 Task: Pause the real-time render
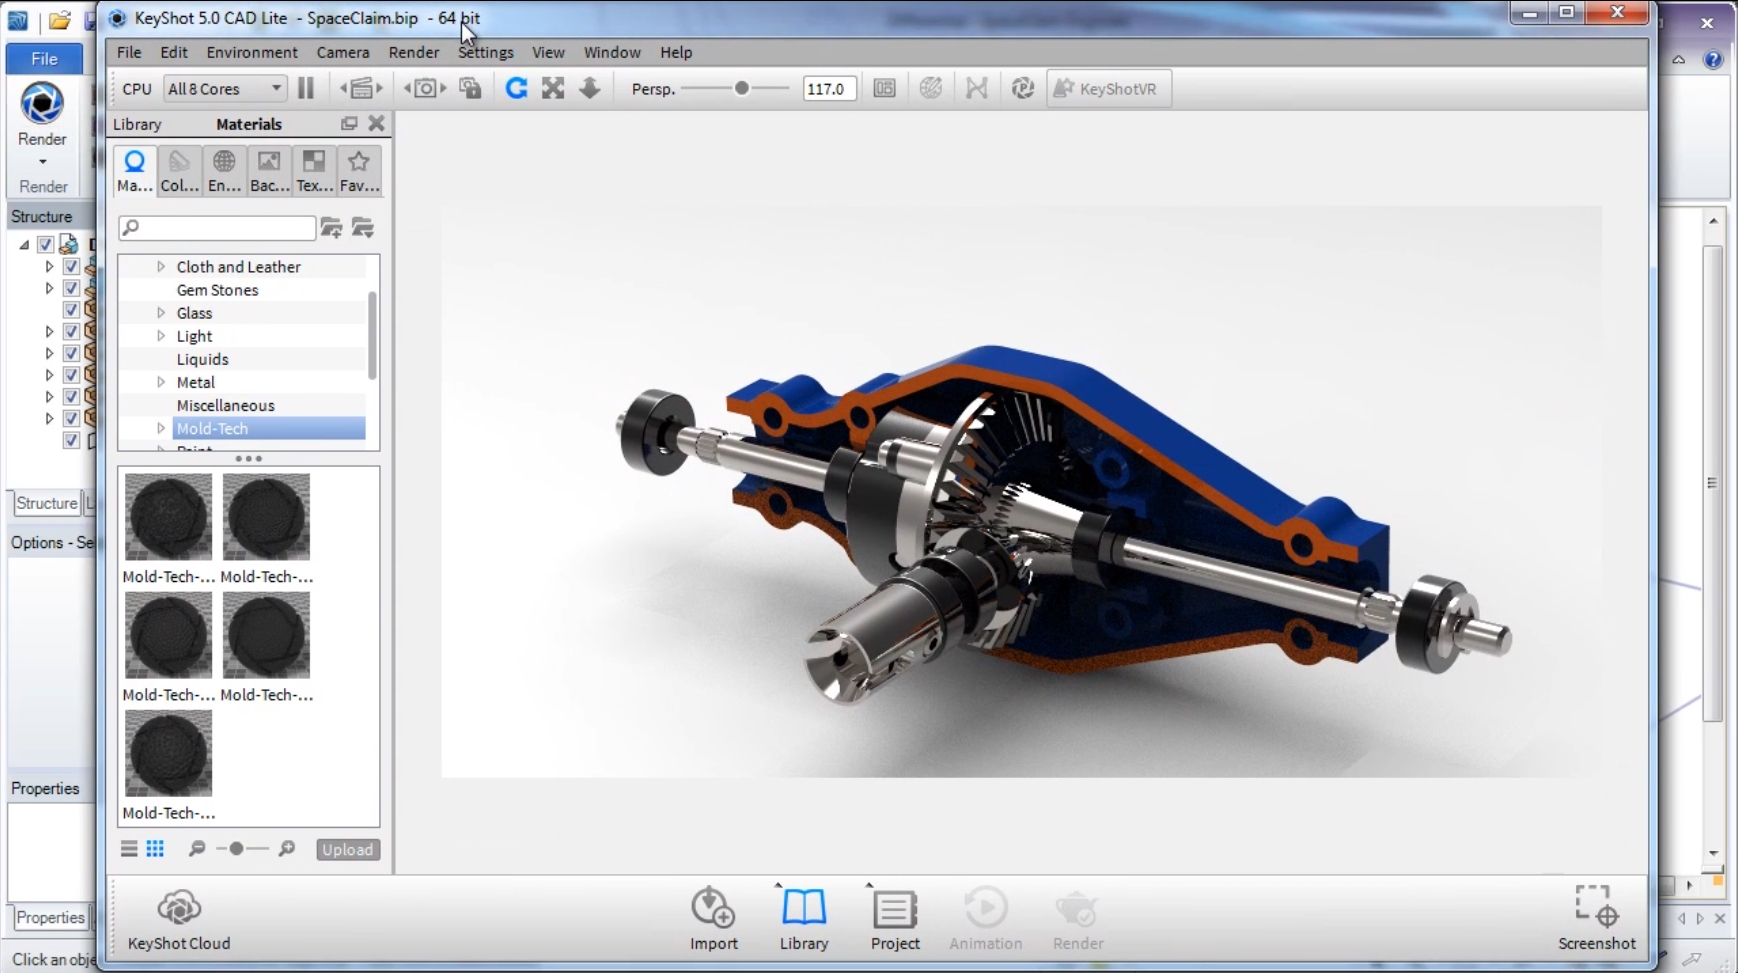click(306, 89)
